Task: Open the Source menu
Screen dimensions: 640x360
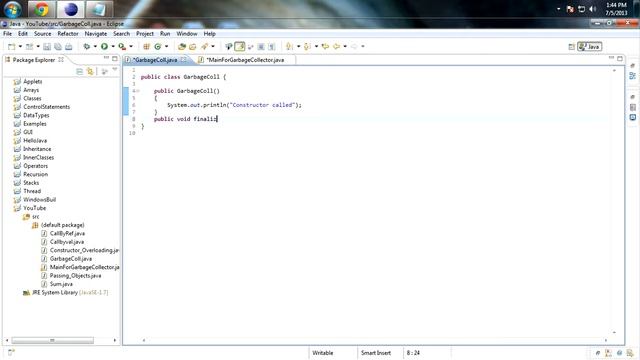Action: point(42,34)
